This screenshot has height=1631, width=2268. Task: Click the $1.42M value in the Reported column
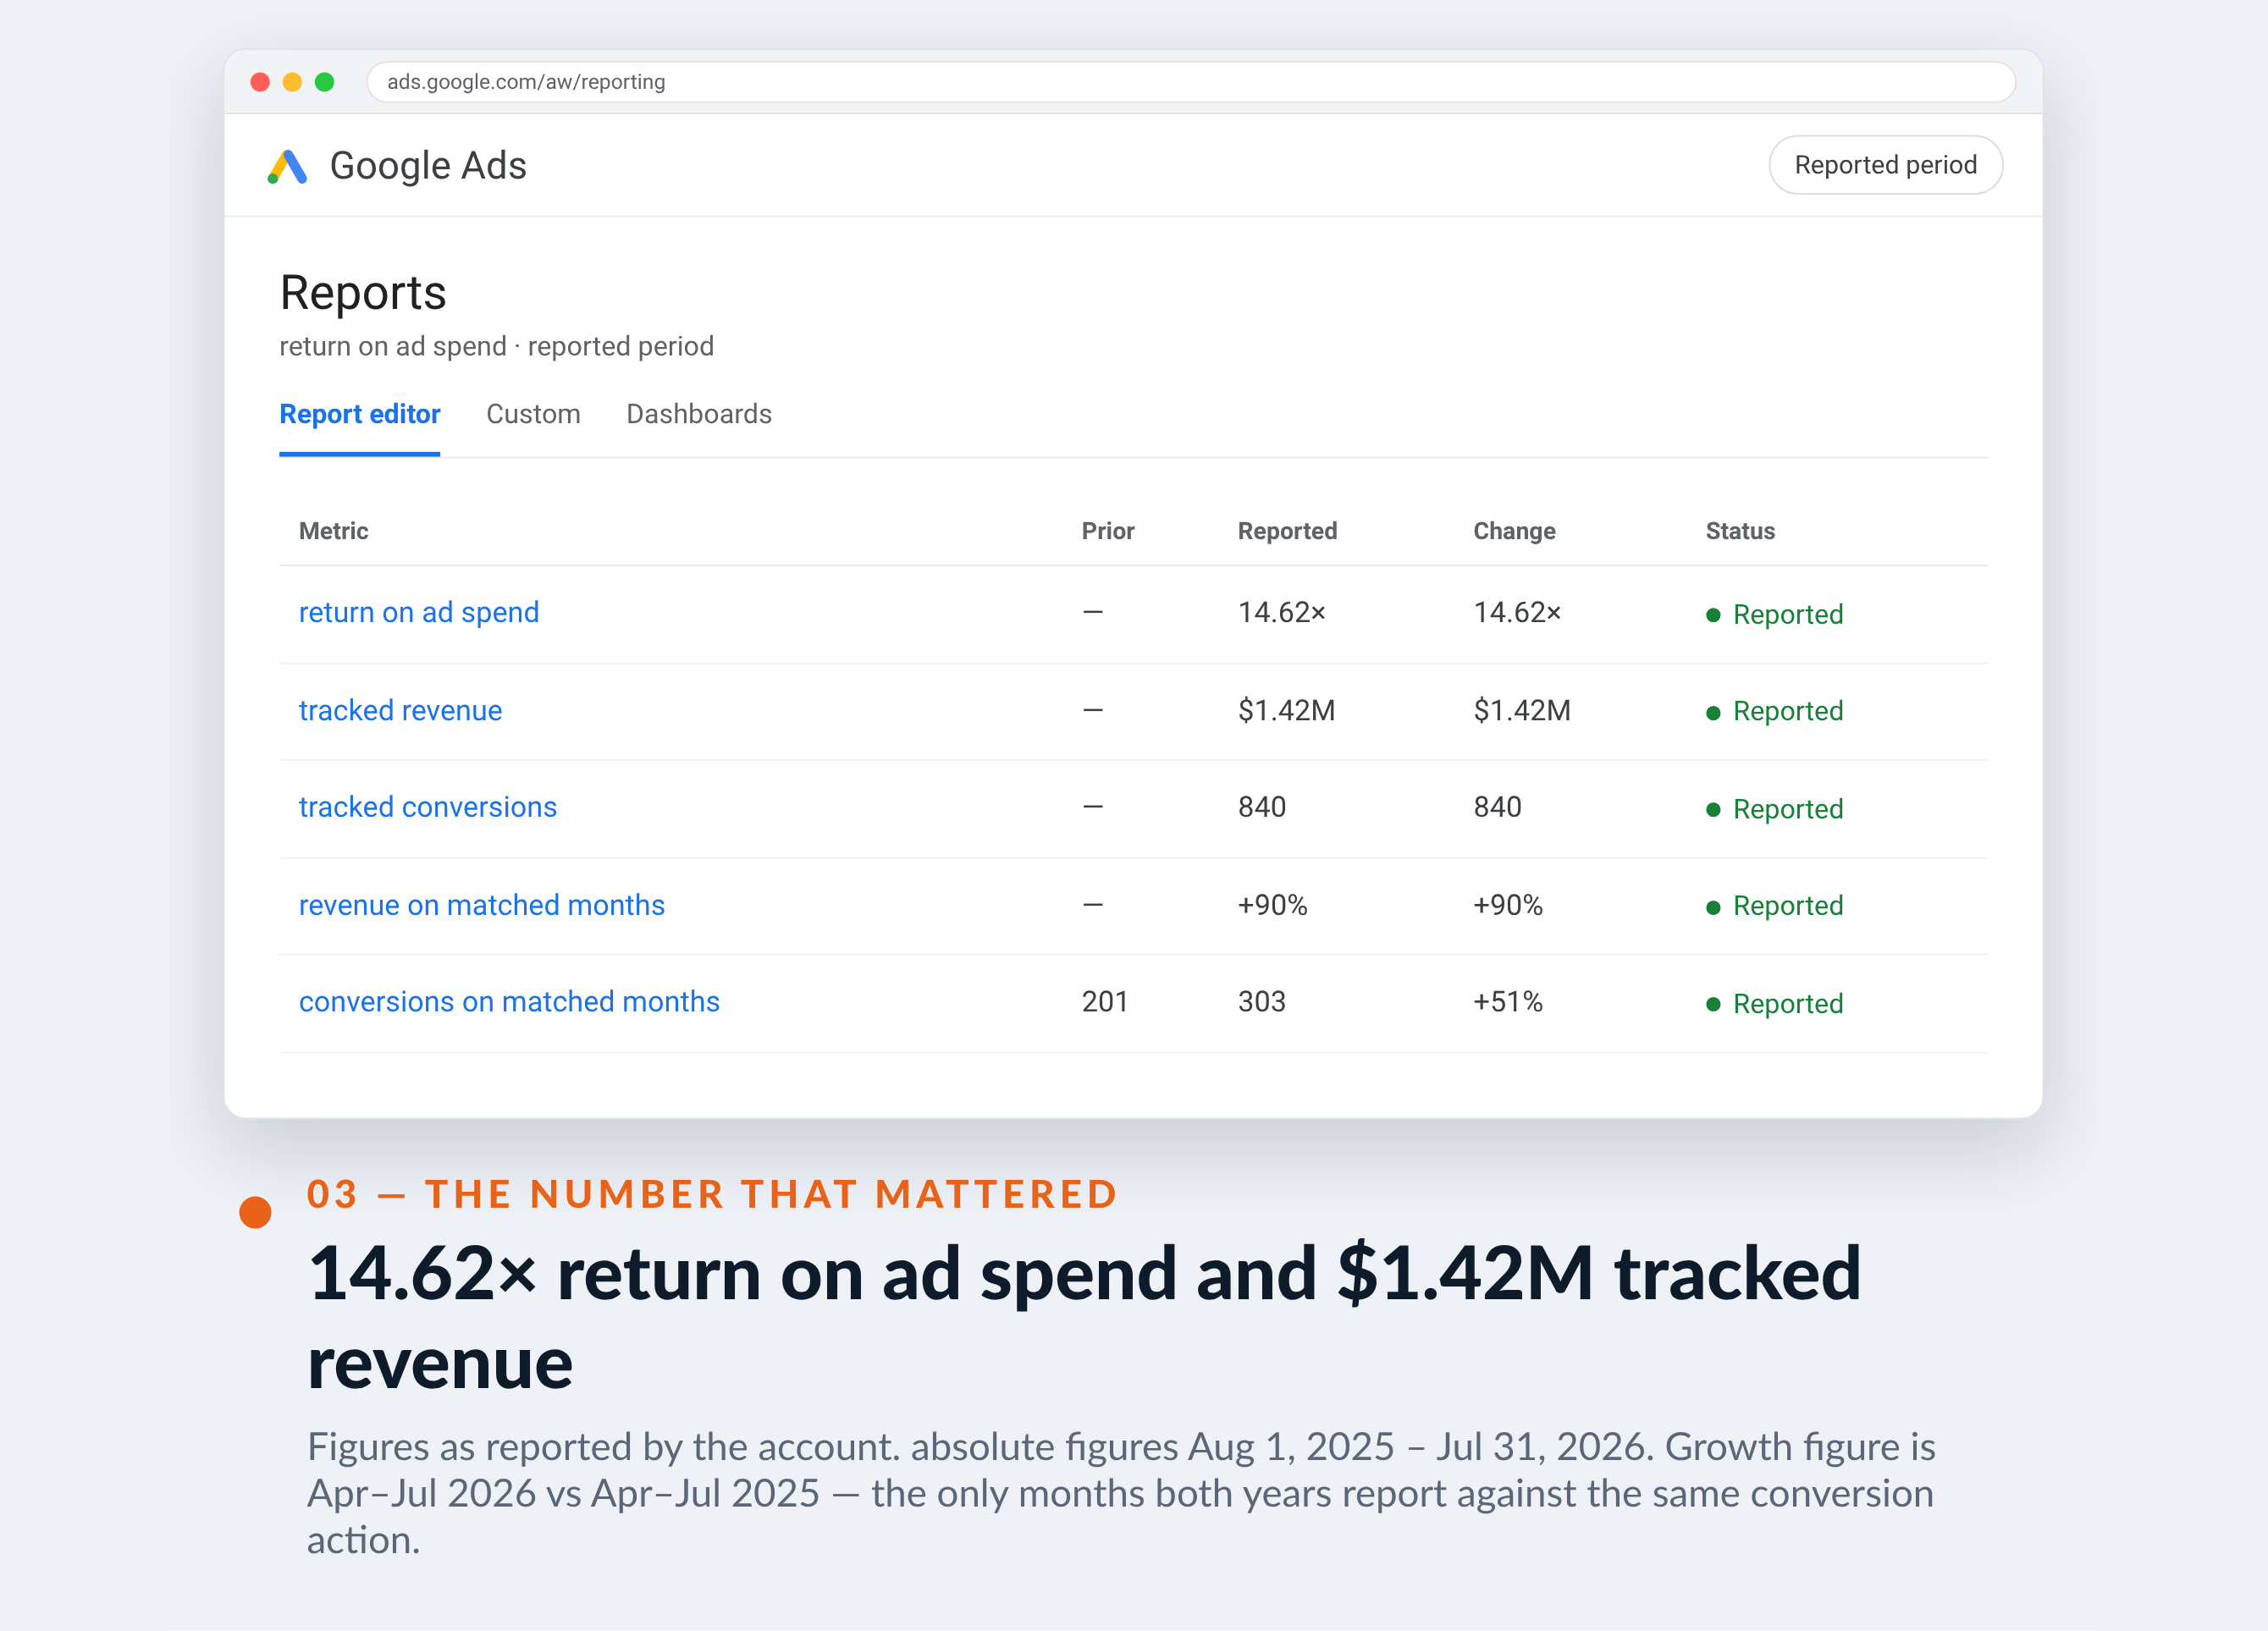point(1286,710)
